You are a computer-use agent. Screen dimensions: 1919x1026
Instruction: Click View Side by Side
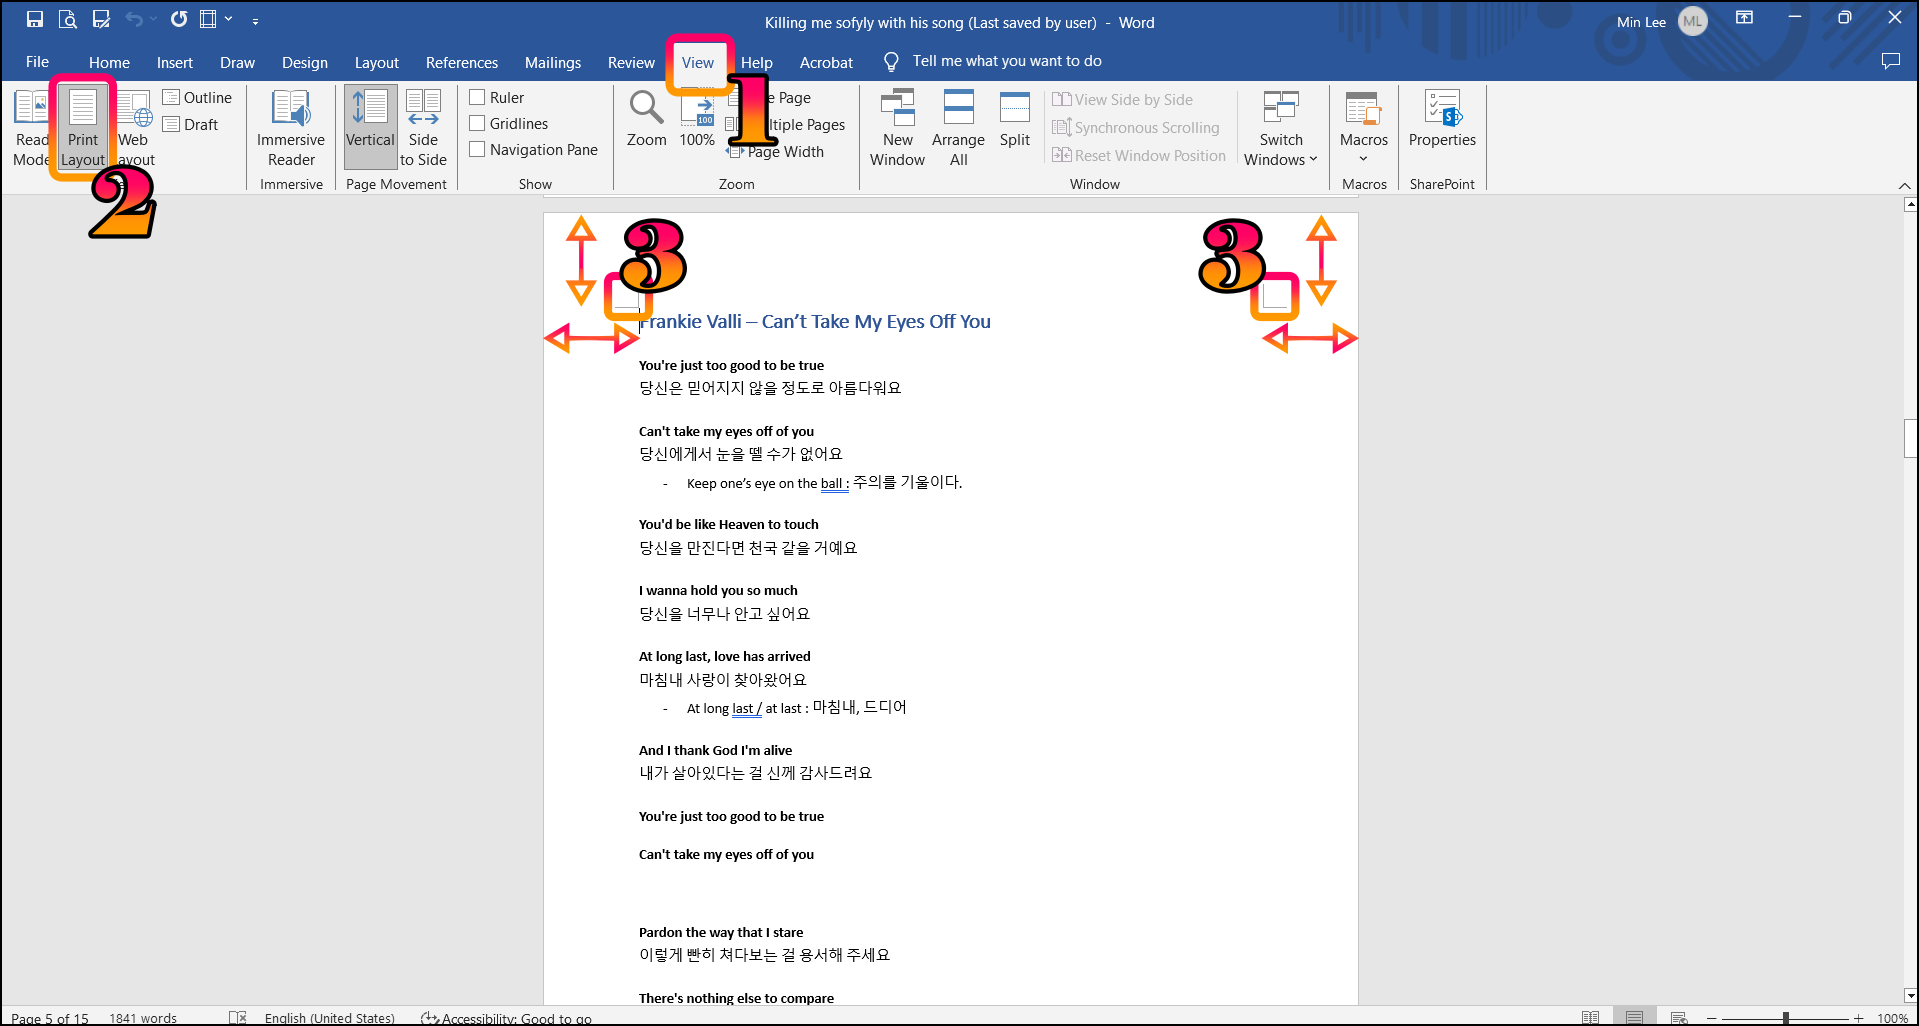[1123, 99]
